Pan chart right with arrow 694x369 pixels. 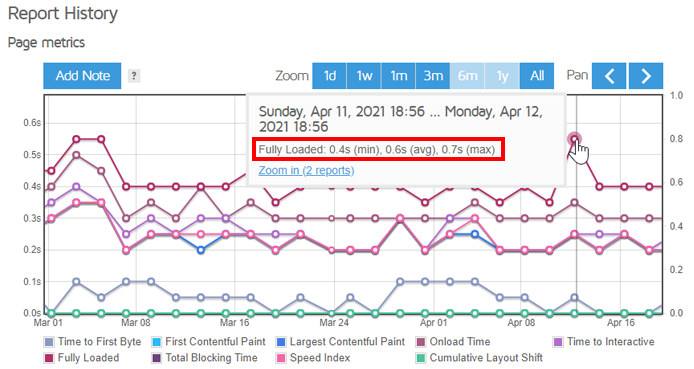point(646,76)
